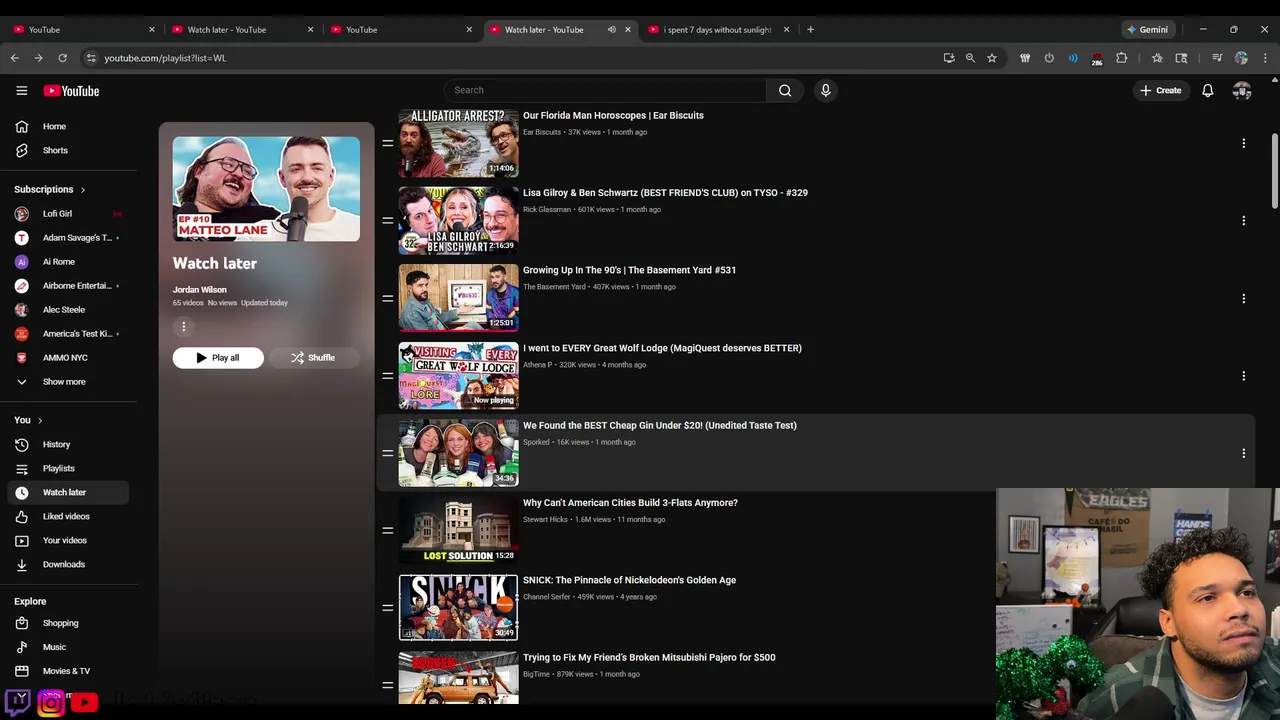Open the notifications bell
Image resolution: width=1280 pixels, height=720 pixels.
(1208, 90)
